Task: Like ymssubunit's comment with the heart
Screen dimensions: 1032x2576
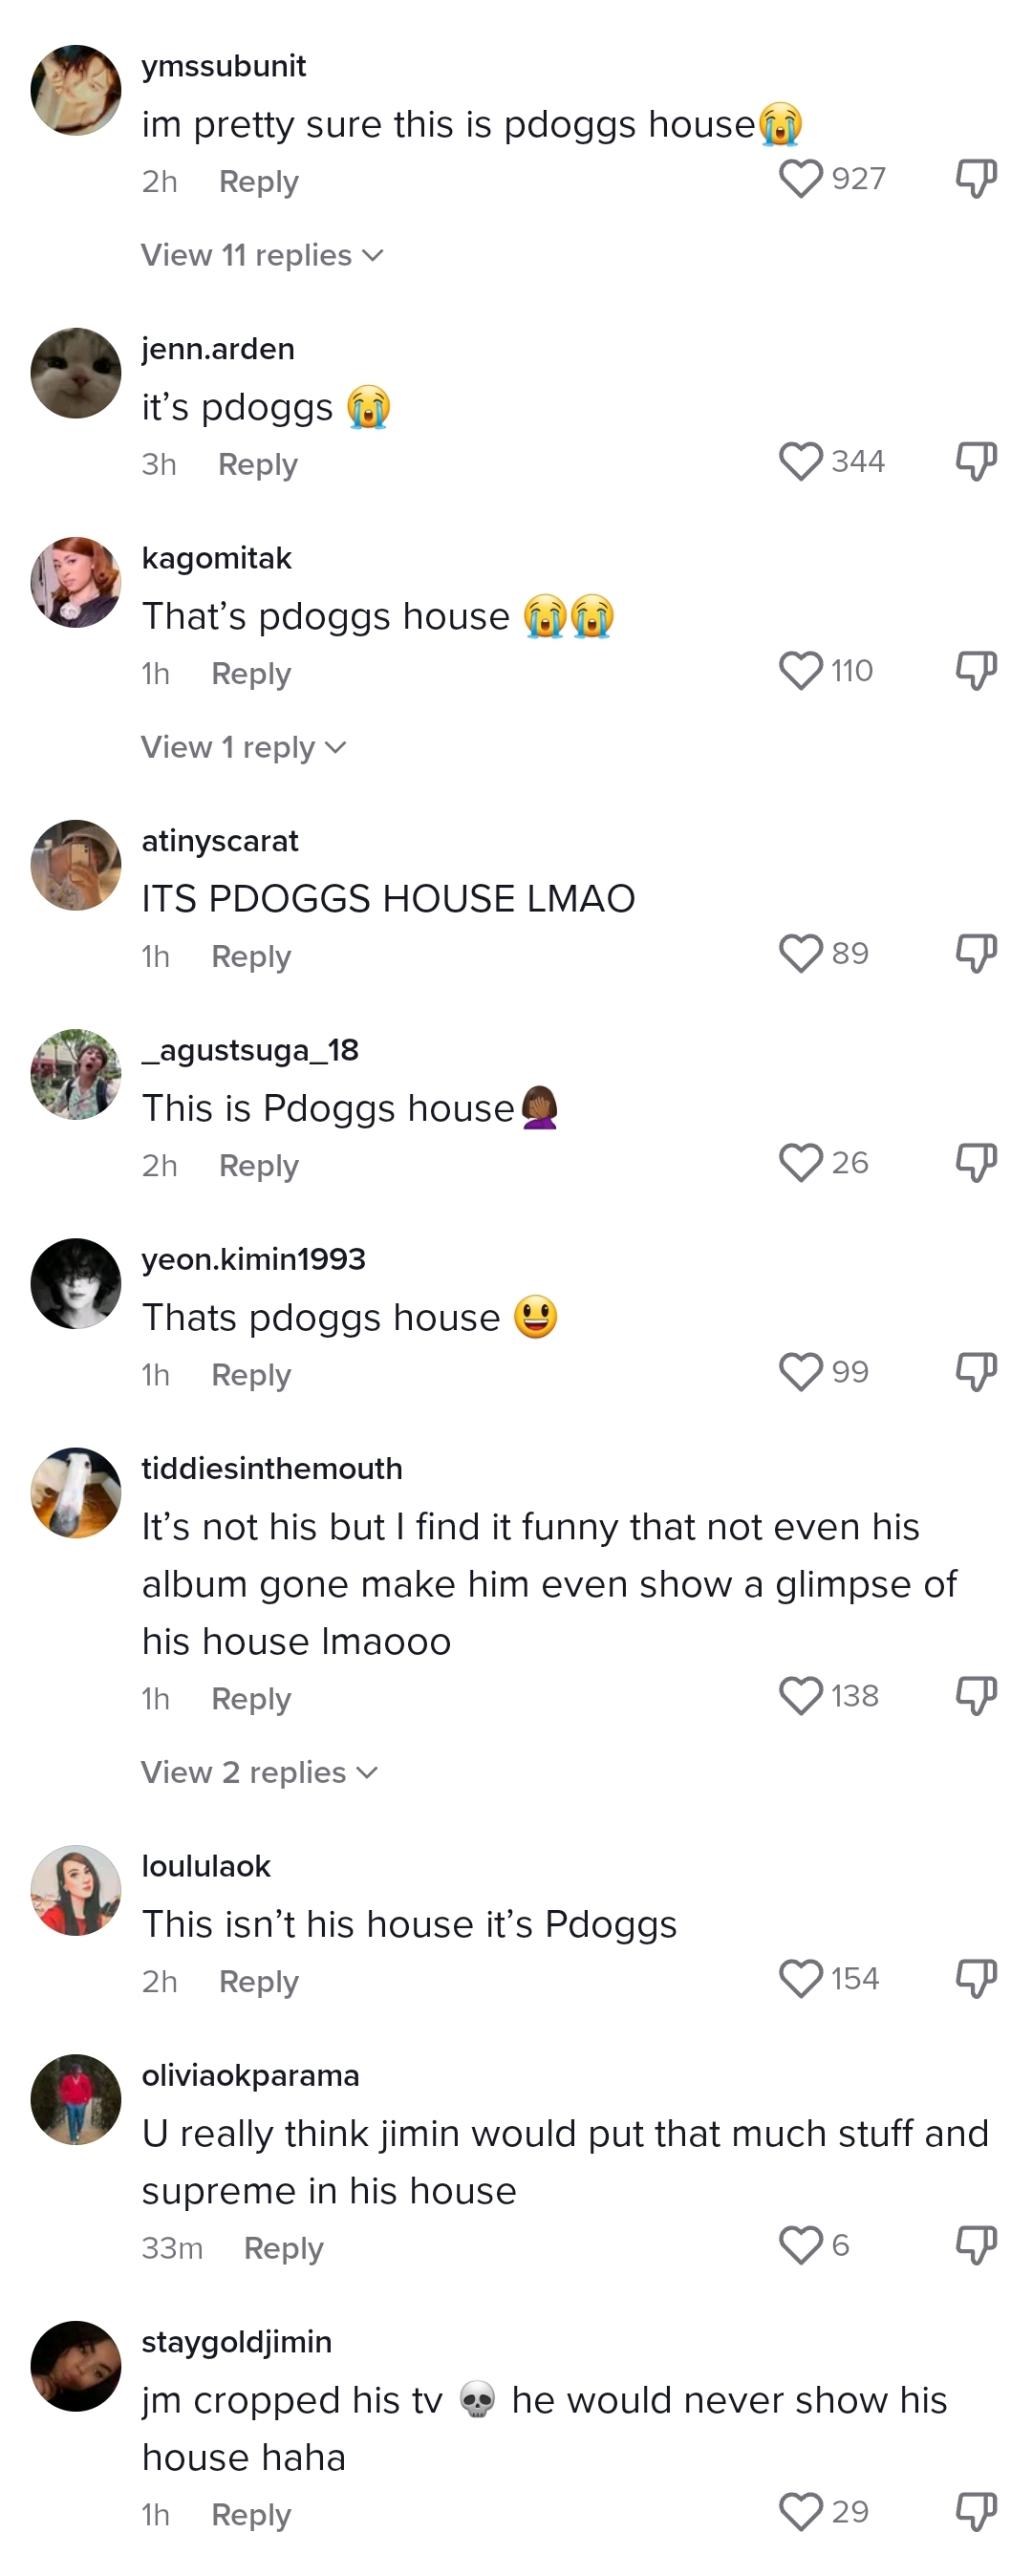Action: (x=800, y=179)
